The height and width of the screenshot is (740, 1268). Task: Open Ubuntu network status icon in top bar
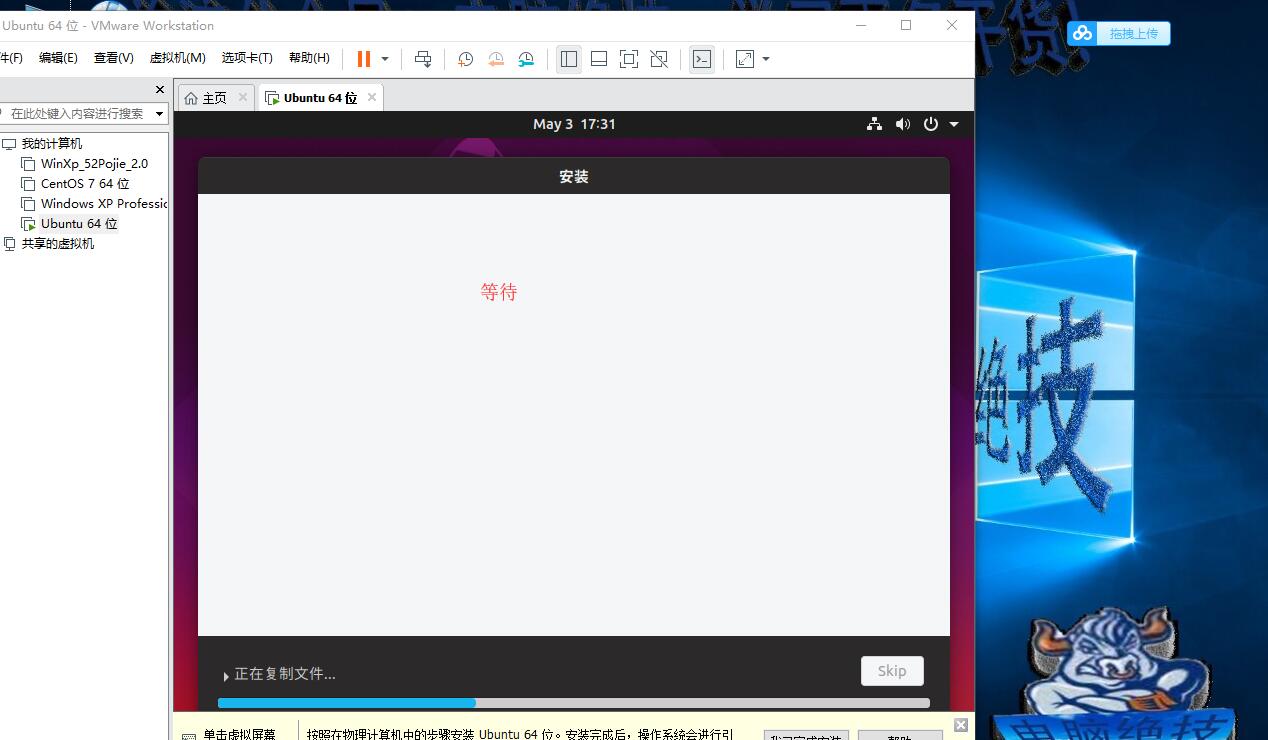[874, 124]
